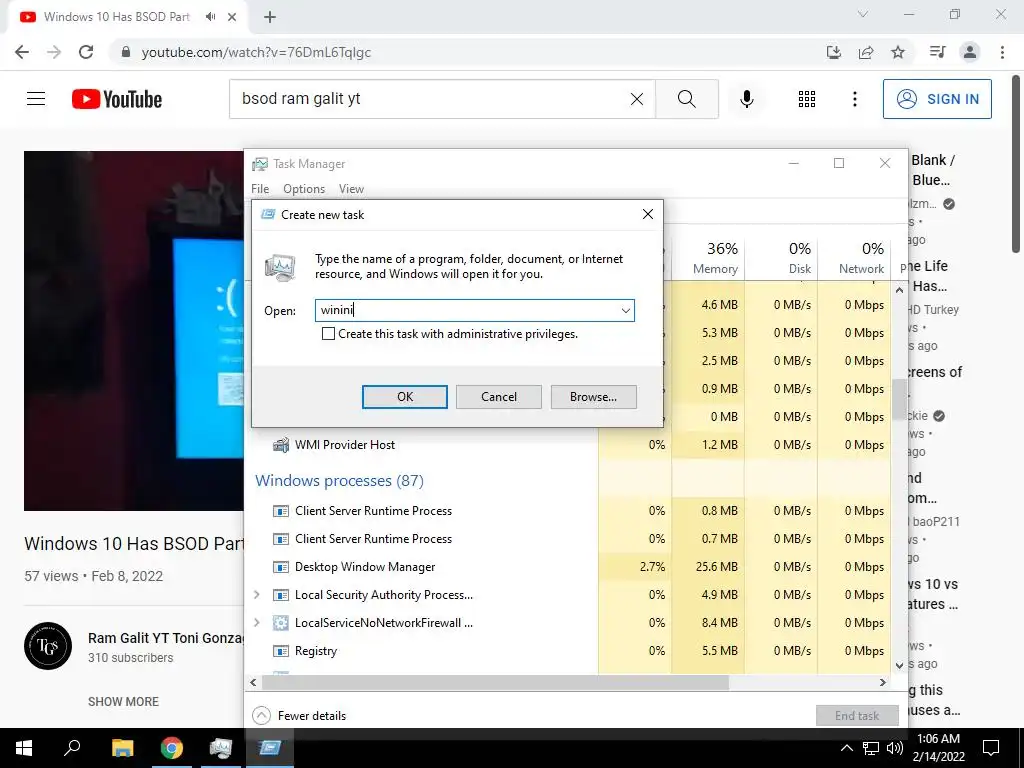Open the Chrome tab search chevron
This screenshot has height=768, width=1024.
(x=863, y=14)
